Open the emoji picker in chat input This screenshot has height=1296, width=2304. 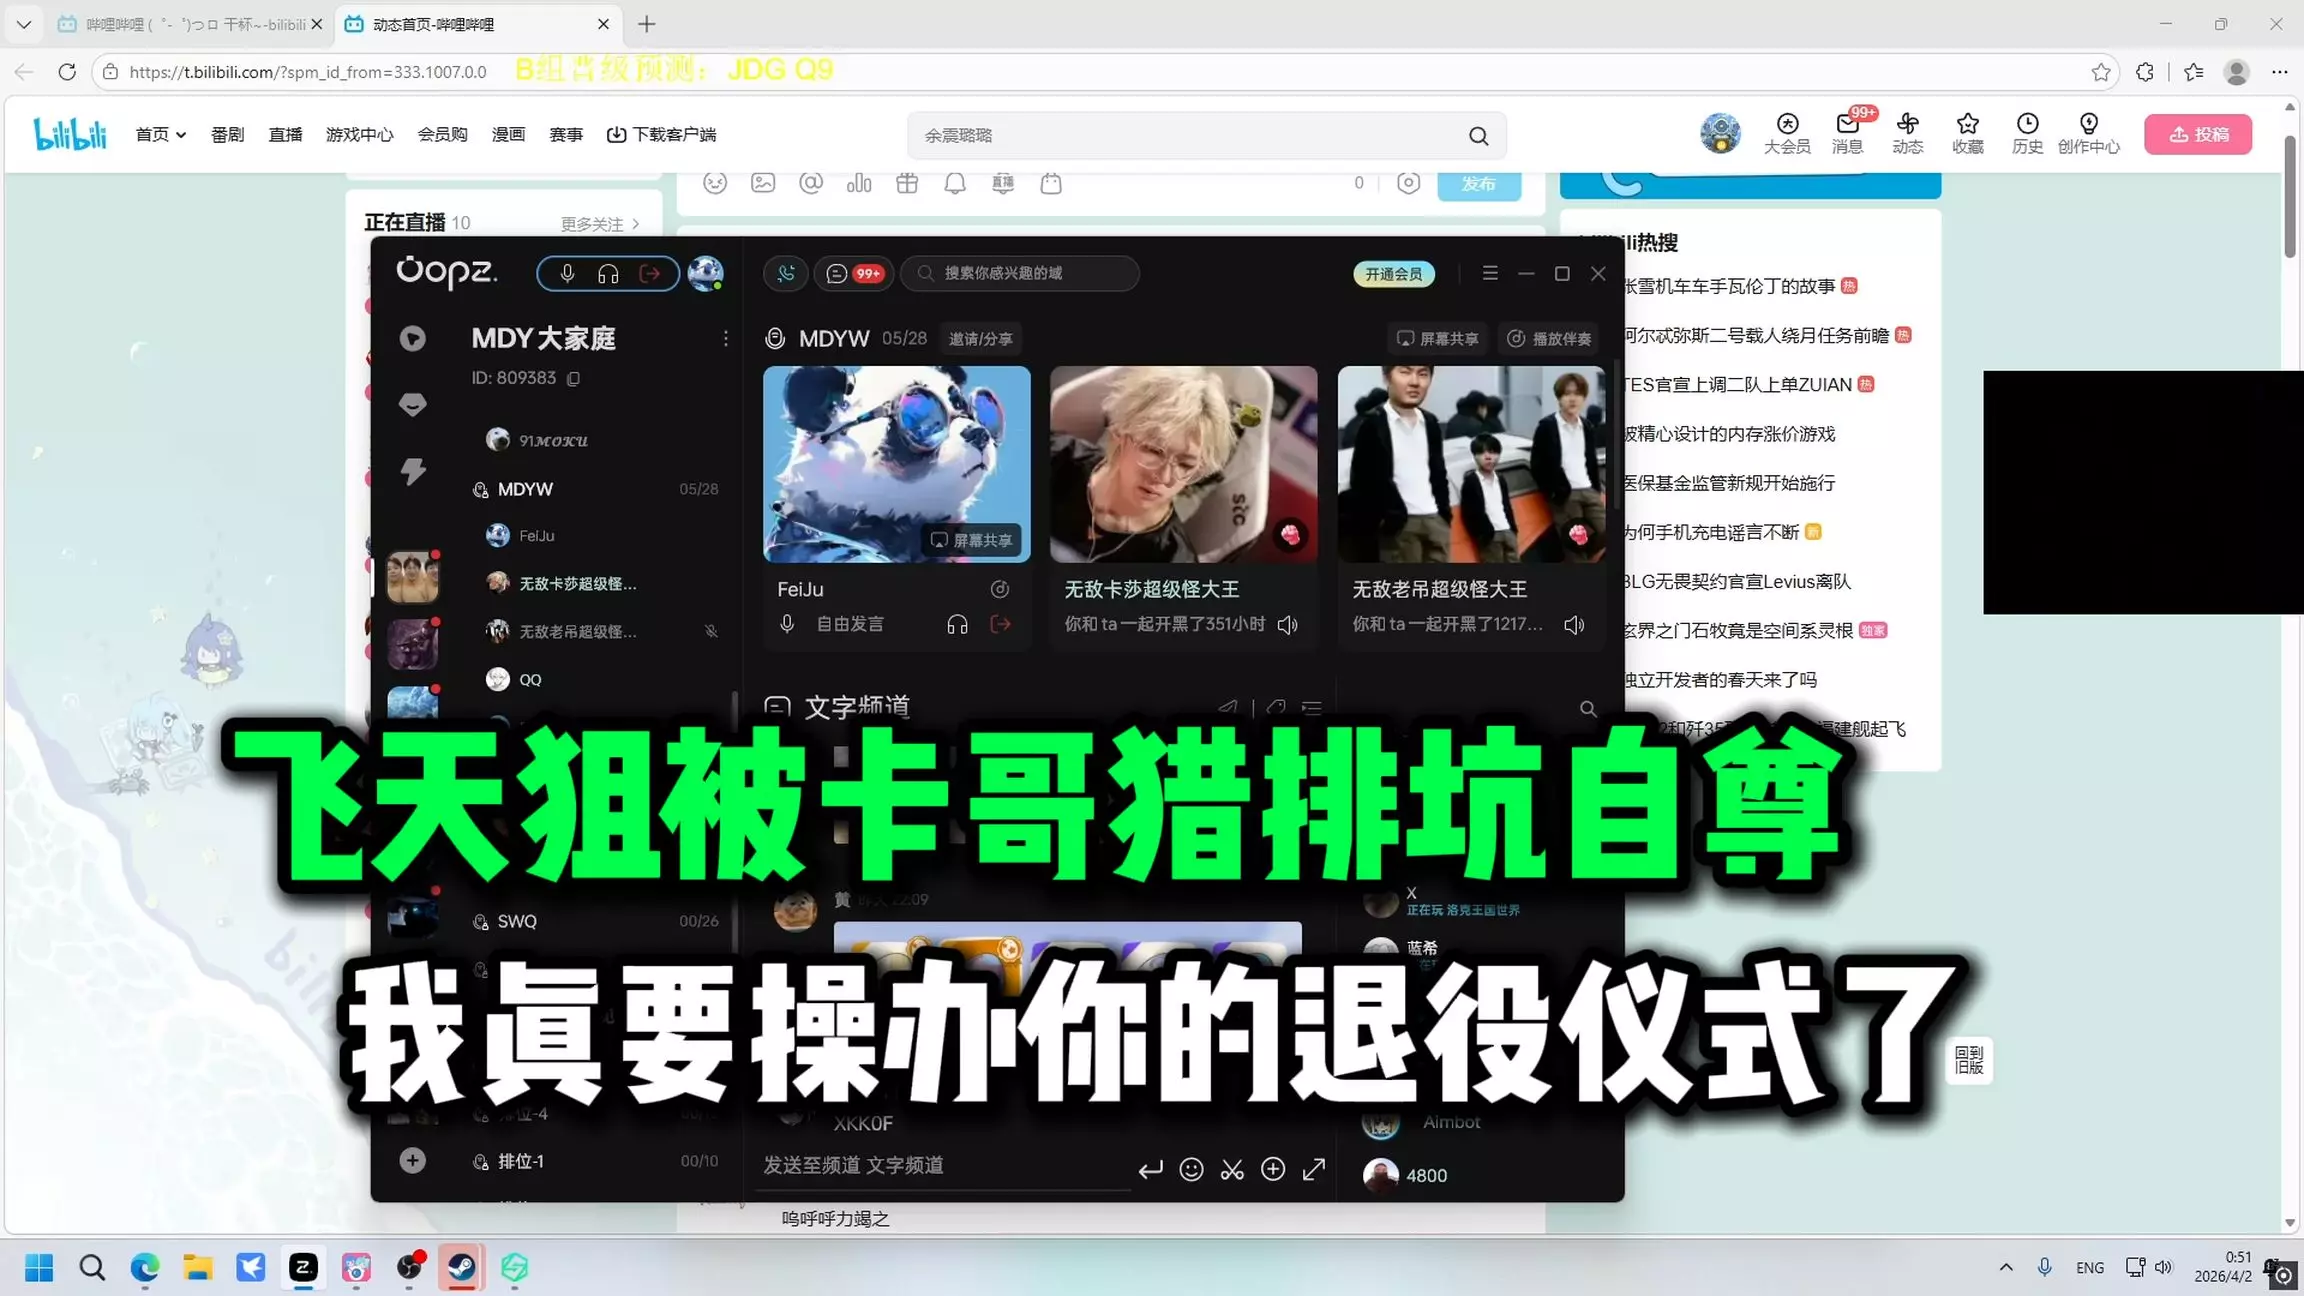click(x=1191, y=1169)
